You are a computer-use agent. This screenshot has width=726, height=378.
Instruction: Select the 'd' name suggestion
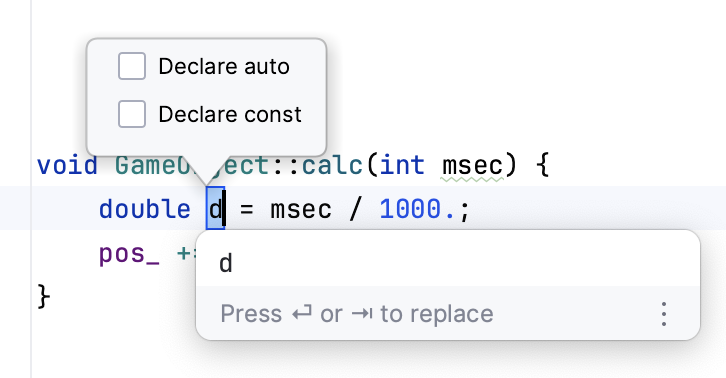(448, 264)
